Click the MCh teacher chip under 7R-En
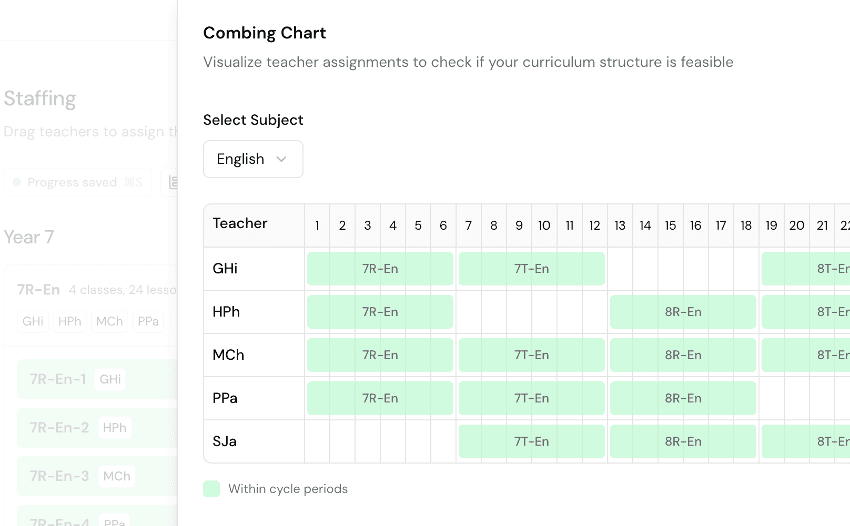The image size is (850, 526). [108, 322]
